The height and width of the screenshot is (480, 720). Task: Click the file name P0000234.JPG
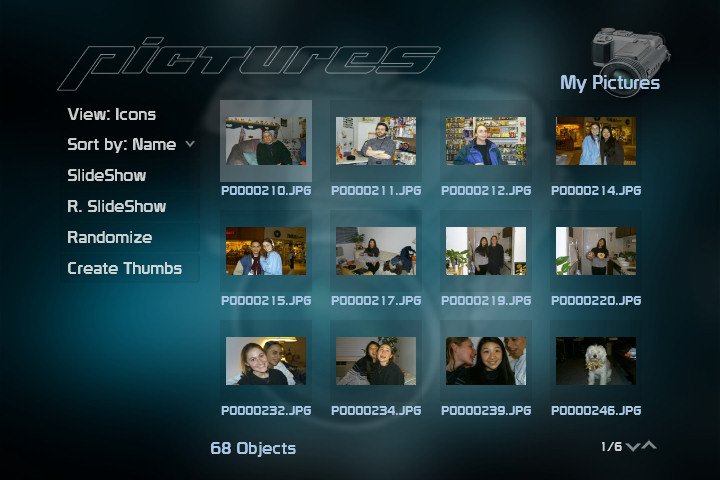pyautogui.click(x=376, y=411)
